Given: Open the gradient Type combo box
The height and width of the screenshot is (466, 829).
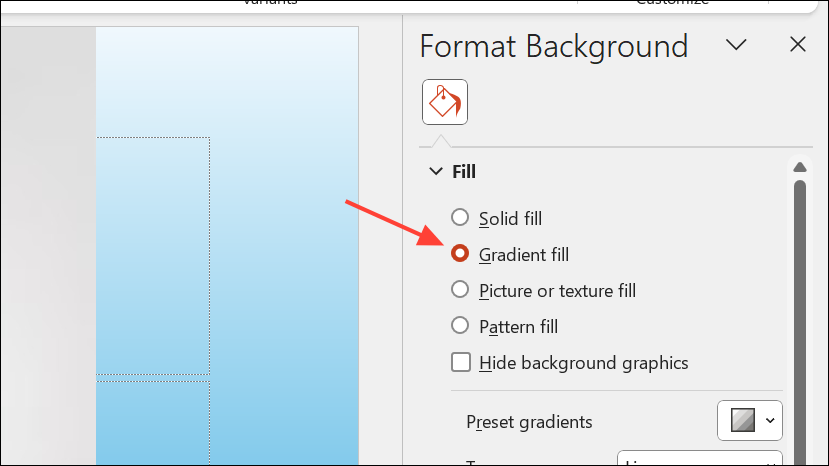Looking at the screenshot, I should click(x=699, y=458).
